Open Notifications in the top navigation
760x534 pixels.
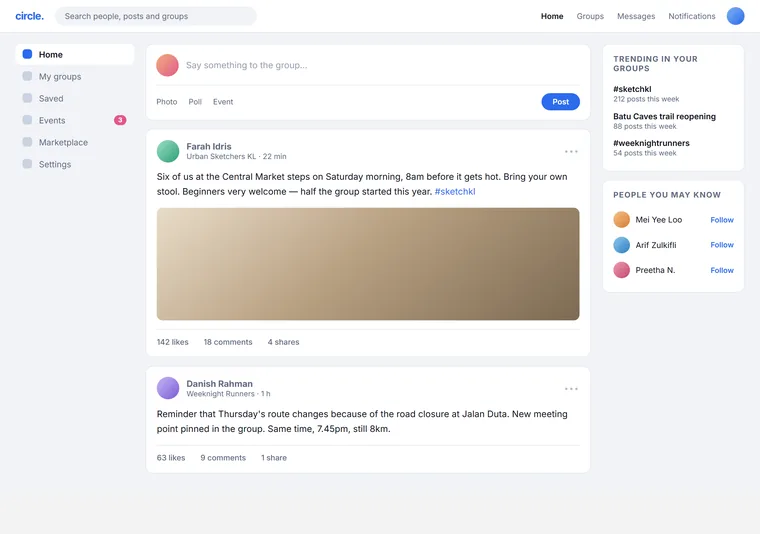692,16
